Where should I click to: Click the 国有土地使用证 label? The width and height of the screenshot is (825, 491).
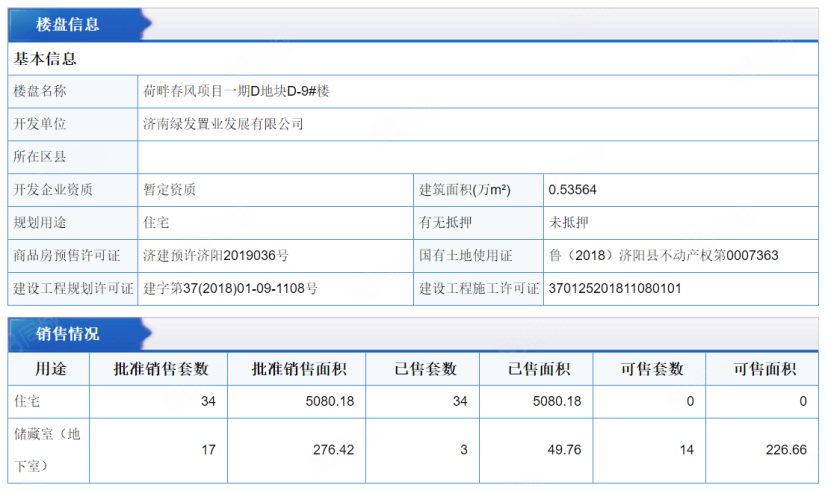pyautogui.click(x=466, y=256)
